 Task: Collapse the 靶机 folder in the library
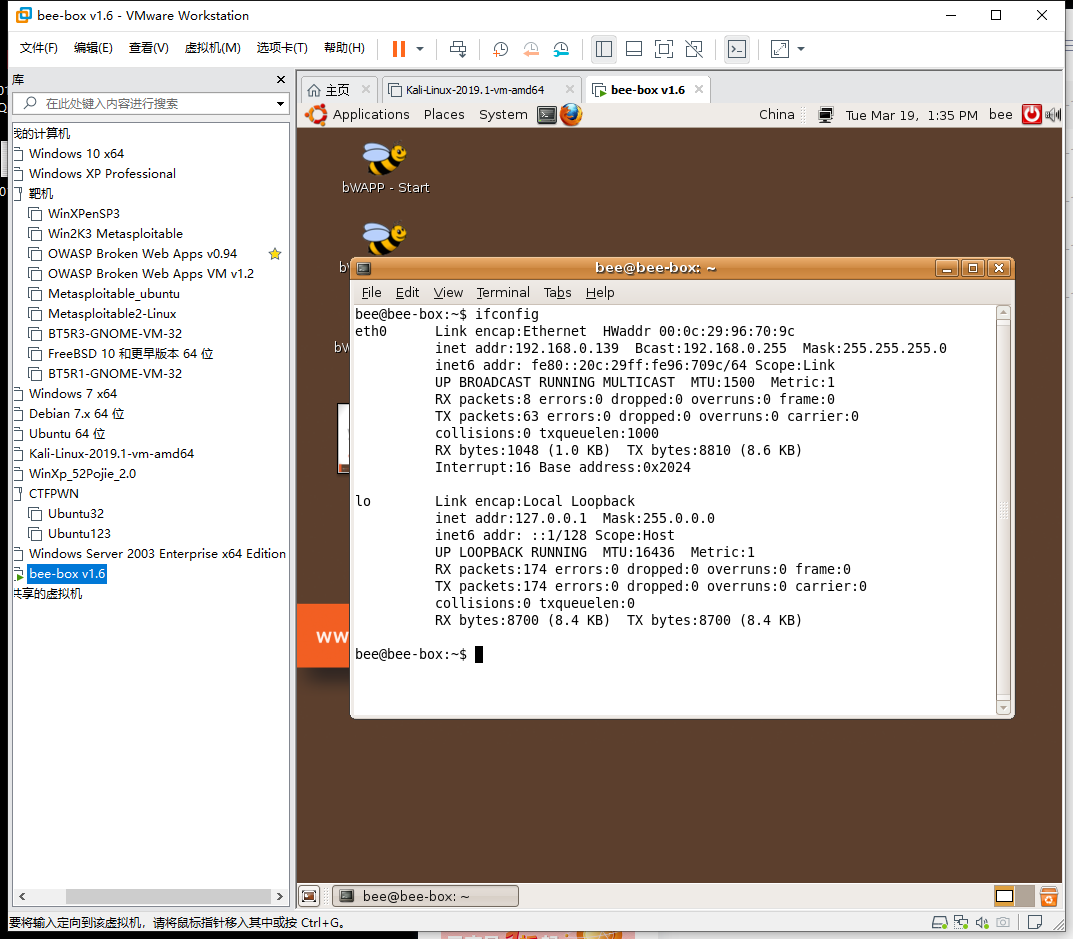click(18, 194)
